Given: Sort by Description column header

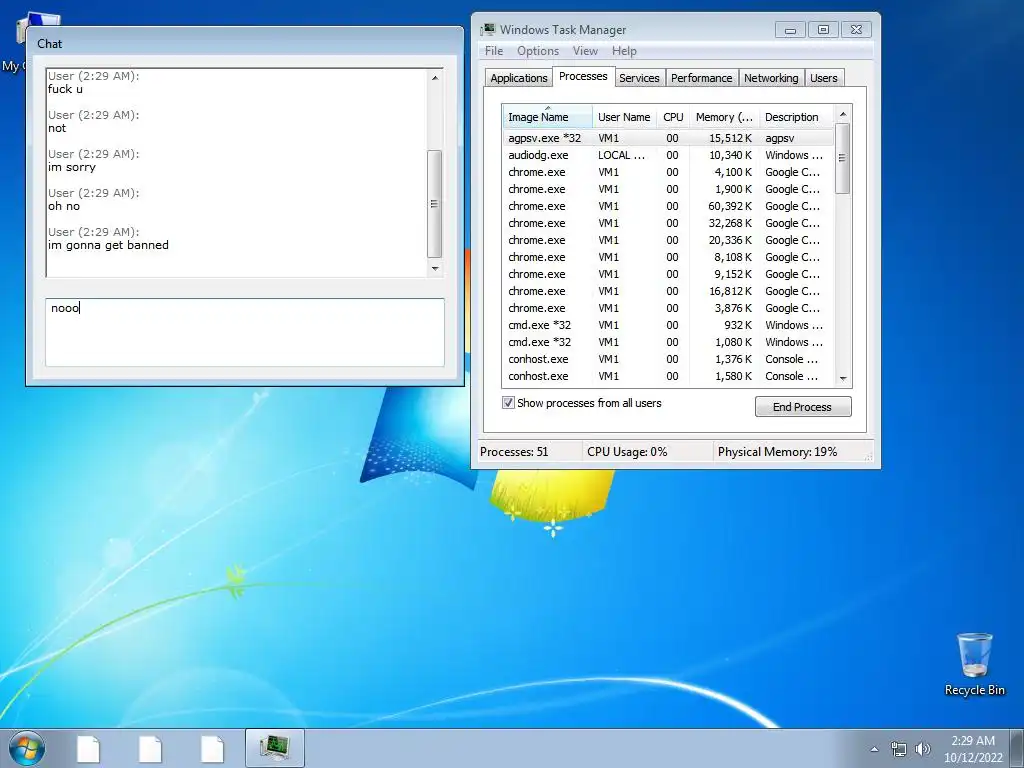Looking at the screenshot, I should pos(796,117).
